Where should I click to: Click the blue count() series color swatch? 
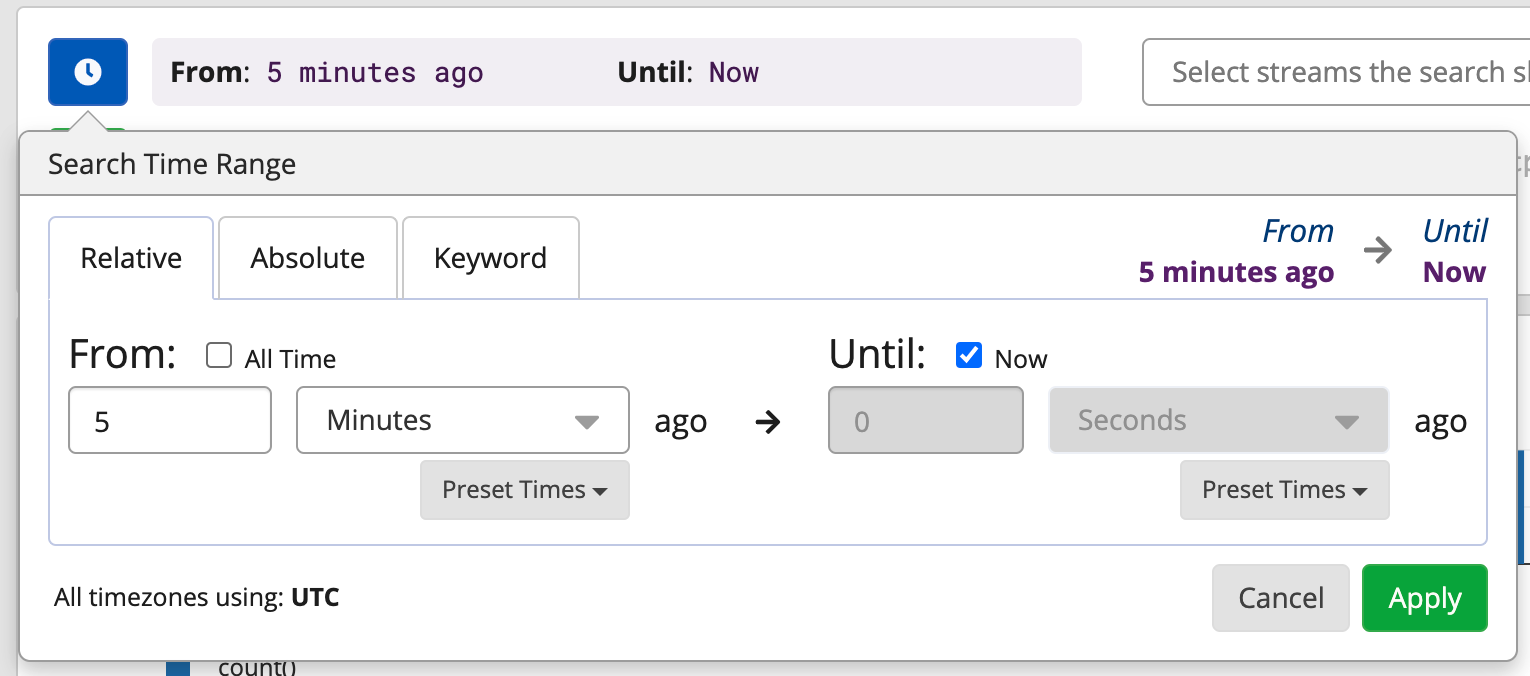(178, 668)
